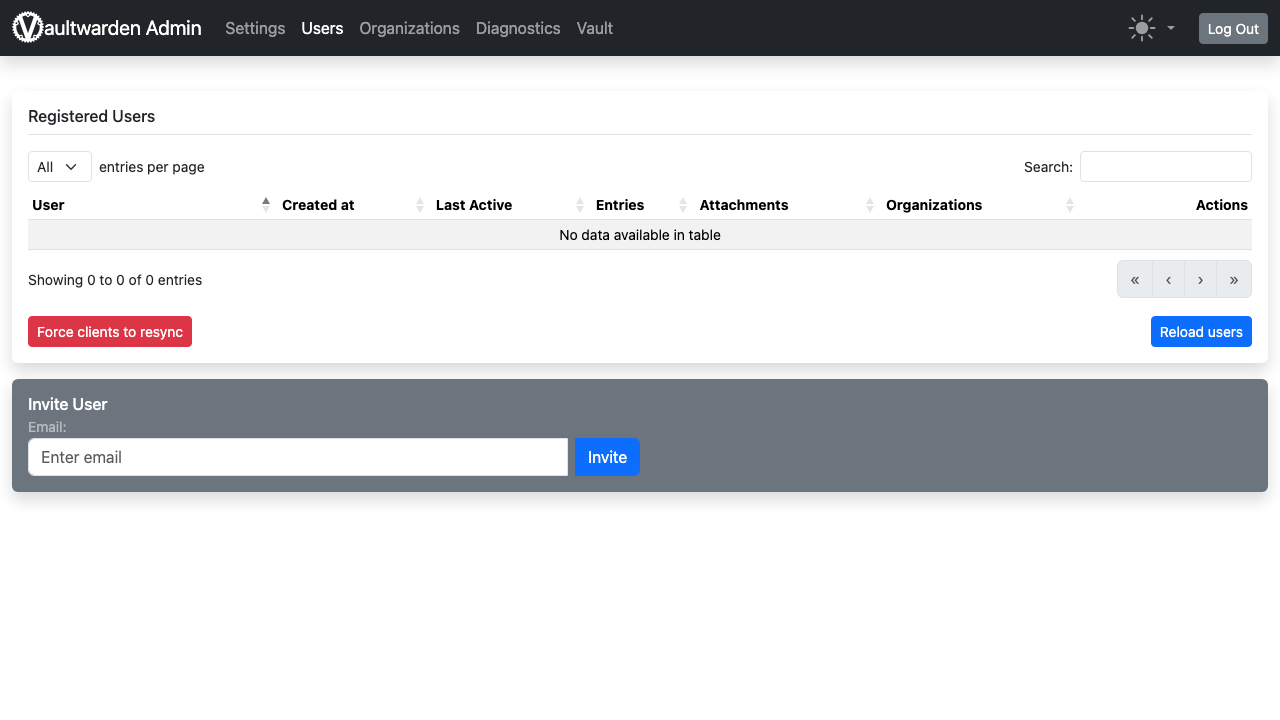Click the Vaultwarden Admin title text
The height and width of the screenshot is (720, 1280).
122,28
